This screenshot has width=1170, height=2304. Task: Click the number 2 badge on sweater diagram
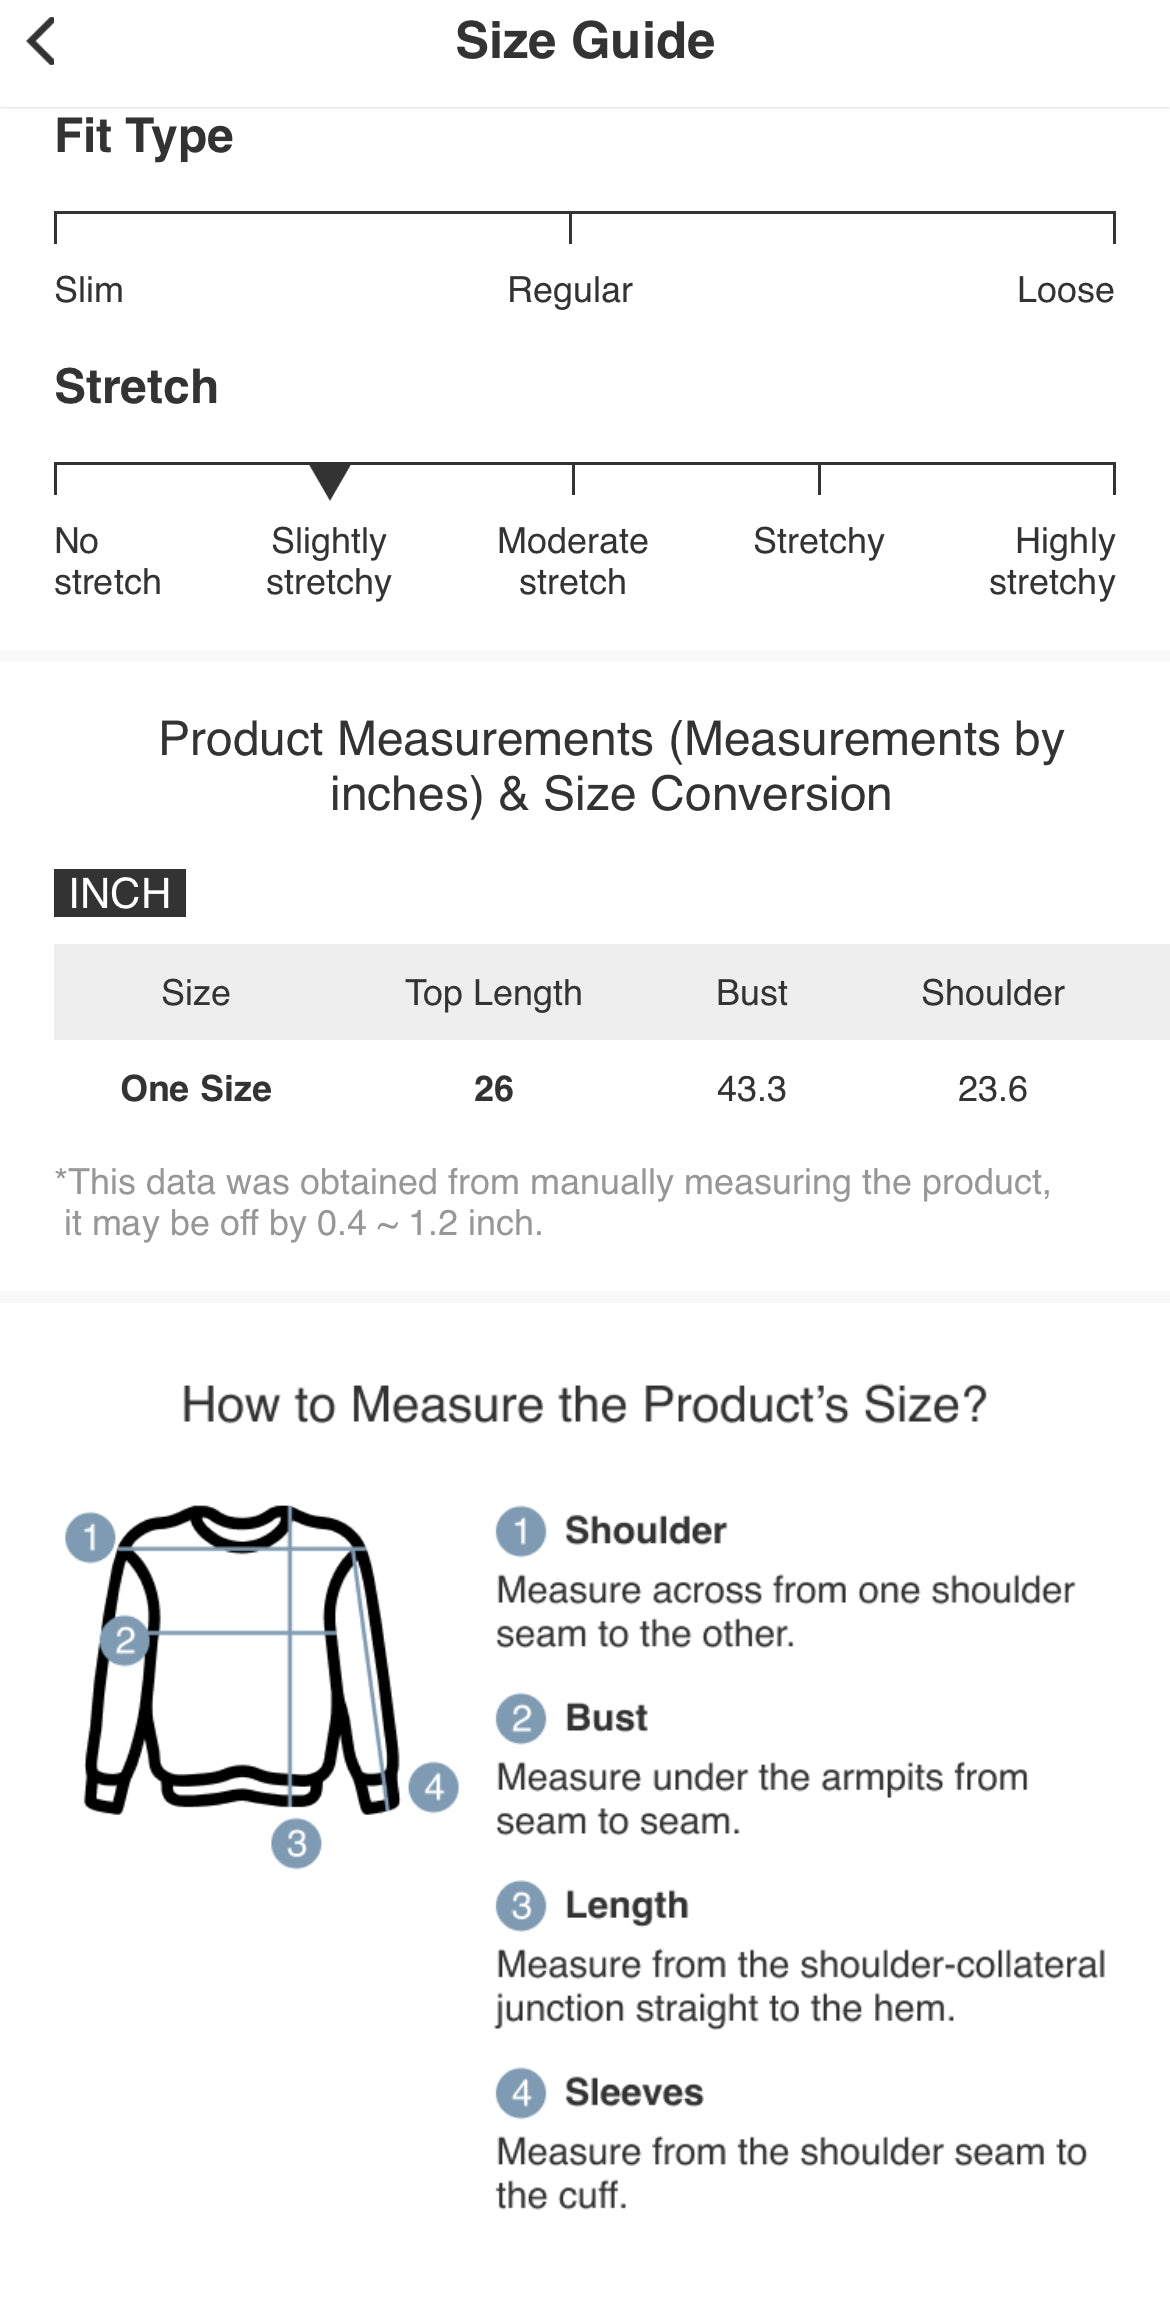point(124,1640)
